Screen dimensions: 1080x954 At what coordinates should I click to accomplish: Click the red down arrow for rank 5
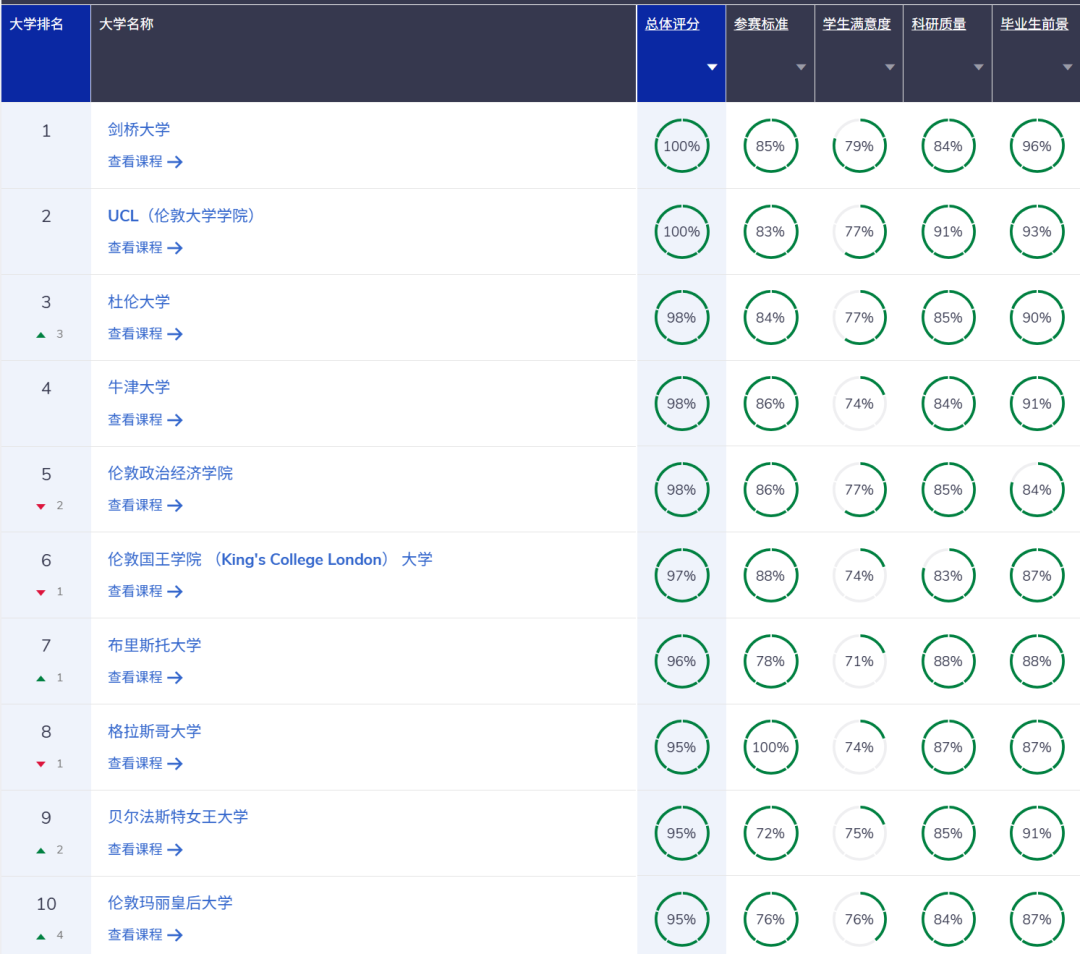41,506
